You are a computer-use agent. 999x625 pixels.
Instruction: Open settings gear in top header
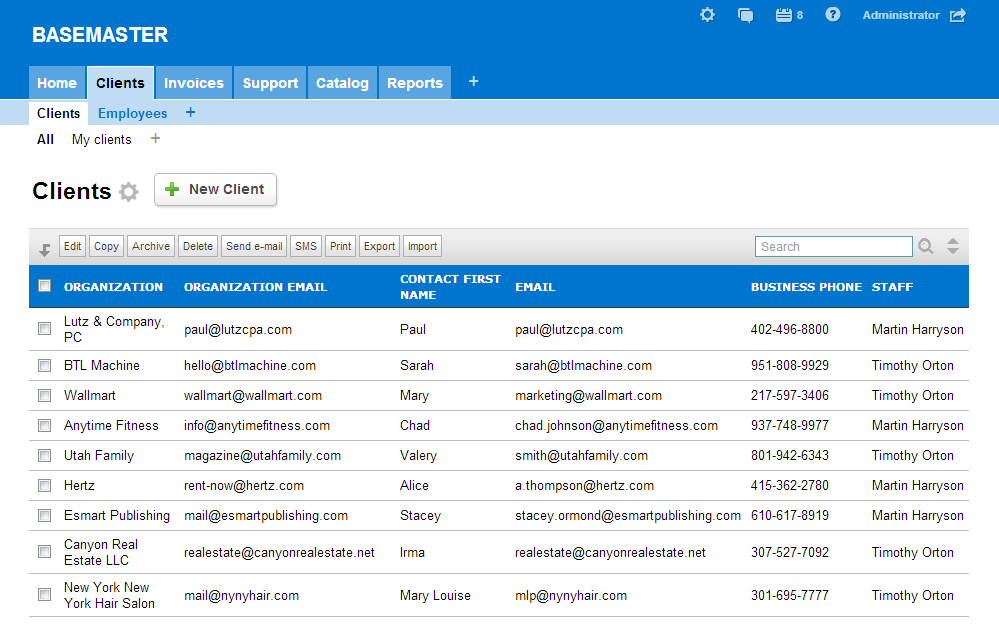click(707, 15)
